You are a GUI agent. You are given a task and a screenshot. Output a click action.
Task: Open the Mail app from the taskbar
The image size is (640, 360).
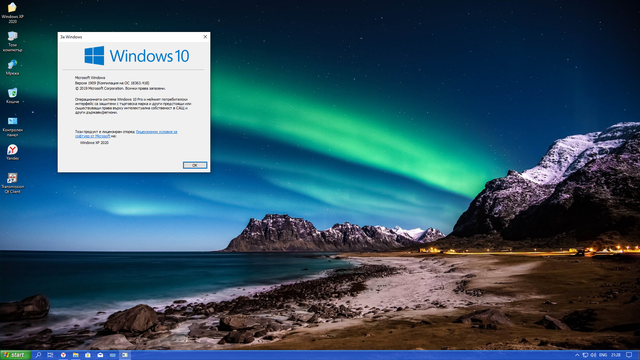[x=100, y=355]
